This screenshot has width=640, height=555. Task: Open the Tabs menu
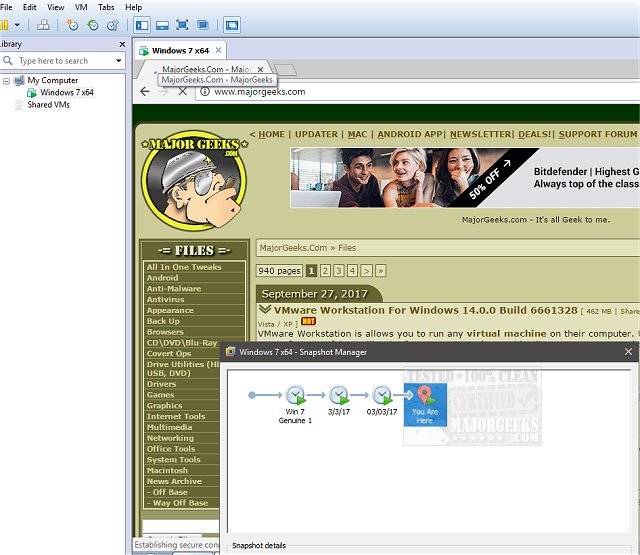(106, 7)
